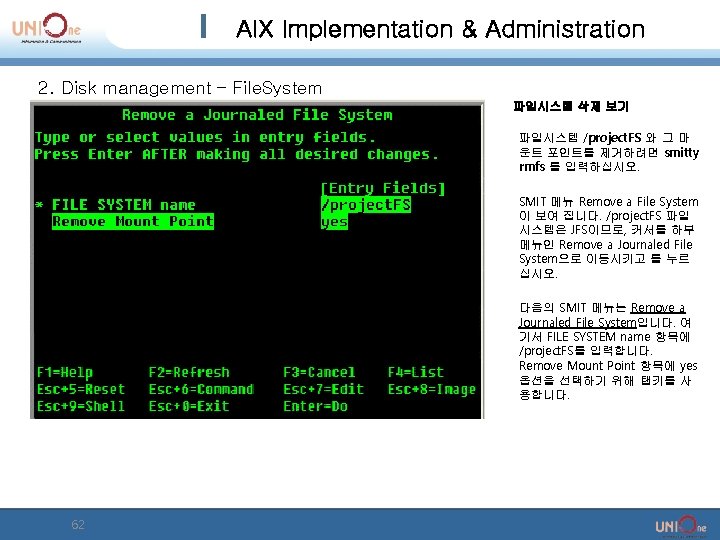
Task: Click the 2. Disk management - FileSystem subtitle
Action: pyautogui.click(x=180, y=88)
